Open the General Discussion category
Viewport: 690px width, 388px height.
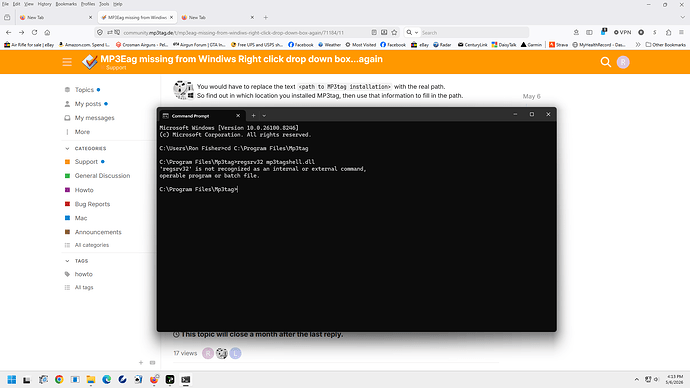pos(102,176)
